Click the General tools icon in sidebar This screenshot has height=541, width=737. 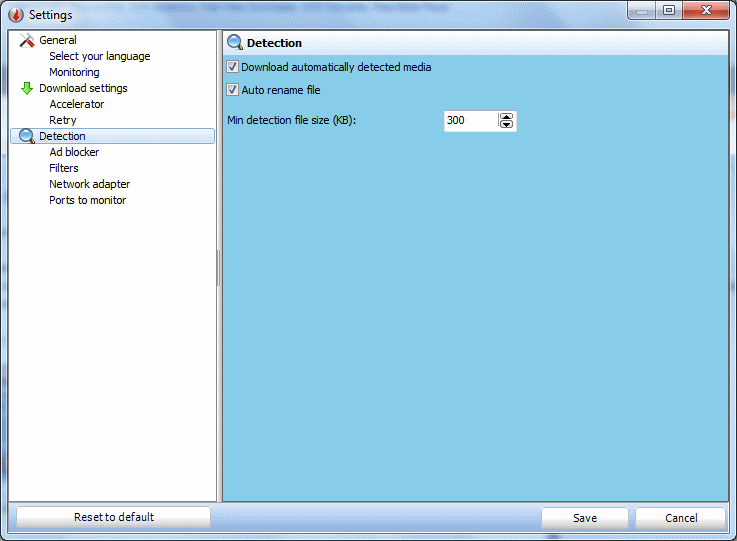(27, 40)
